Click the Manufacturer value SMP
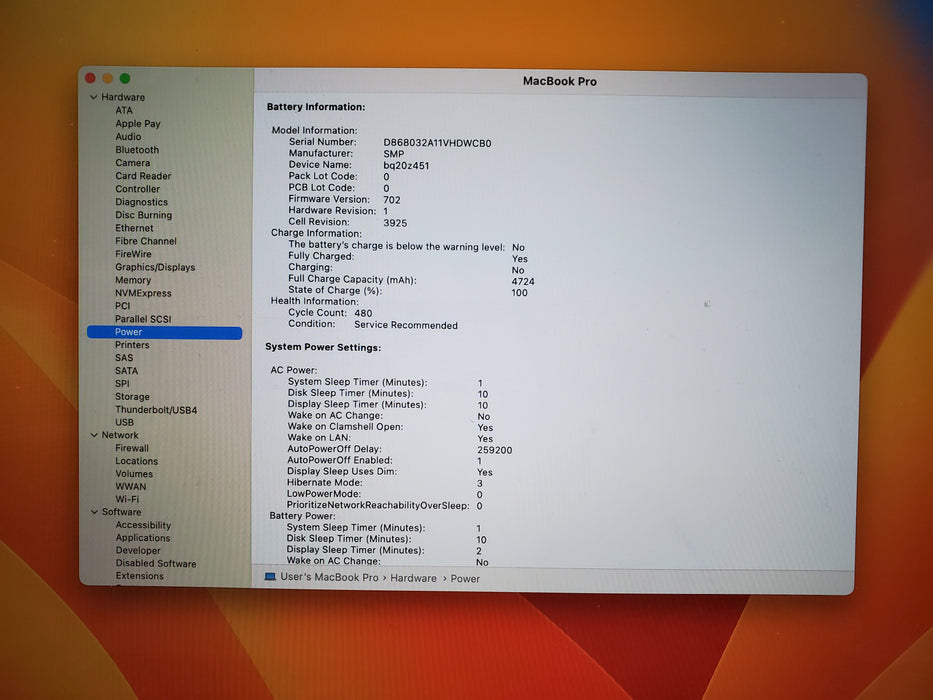This screenshot has height=700, width=933. coord(393,154)
